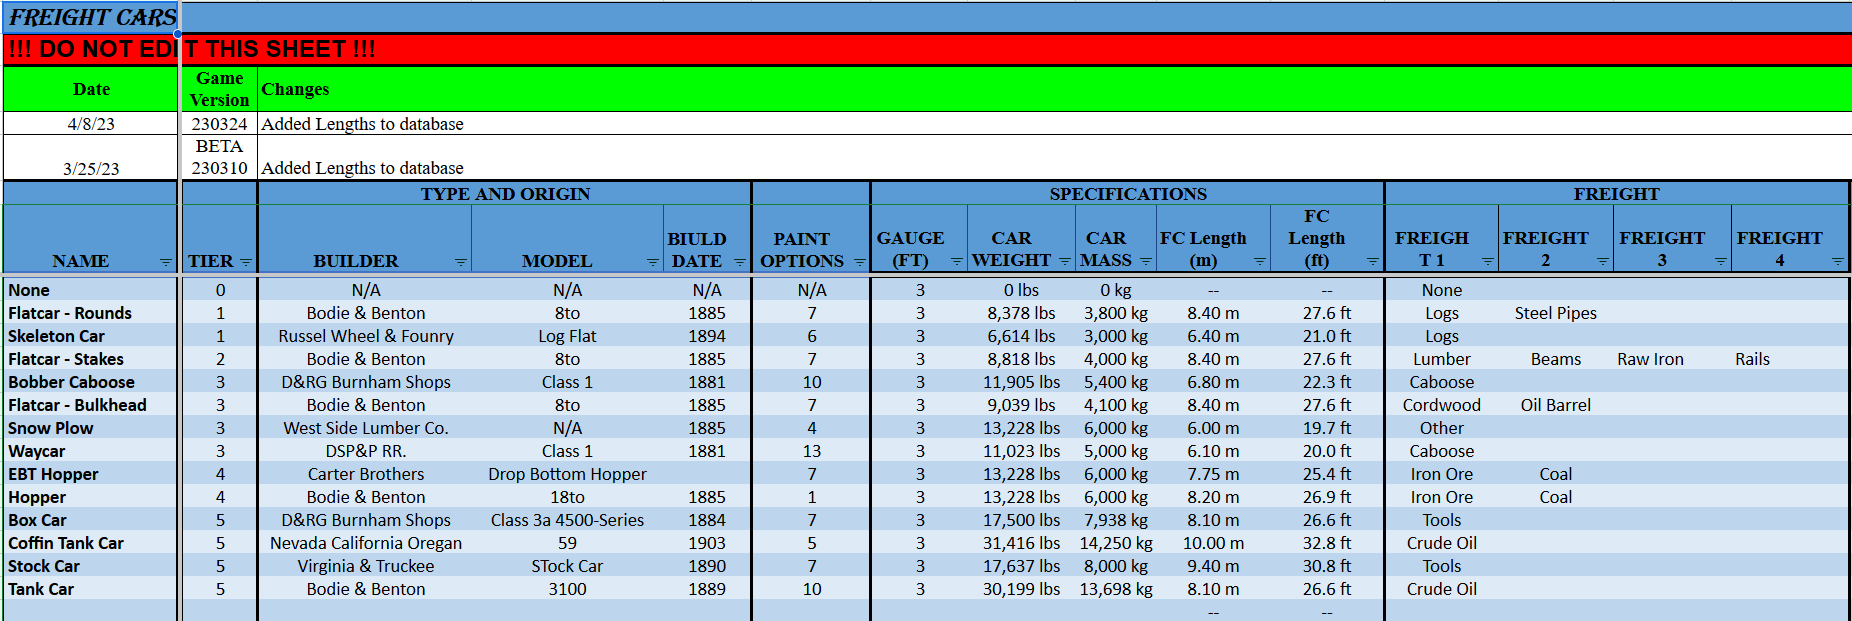Image resolution: width=1852 pixels, height=621 pixels.
Task: Open the CAR WEIGHT filter dropdown
Action: tap(1065, 262)
